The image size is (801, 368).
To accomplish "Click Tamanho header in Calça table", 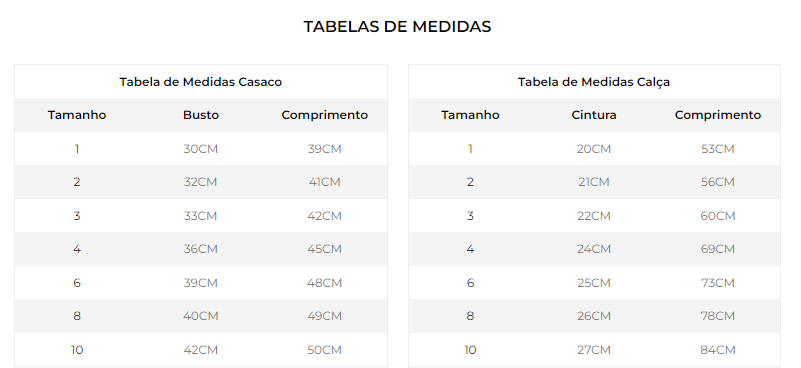I will point(470,115).
